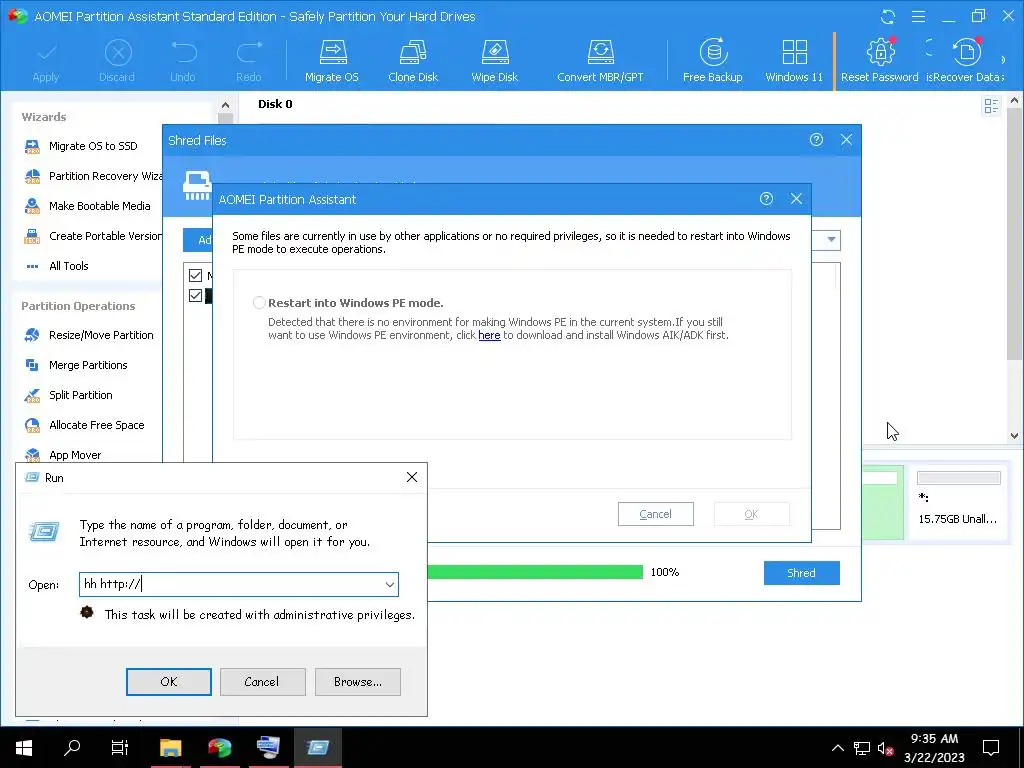Select Restart into Windows PE mode radio
The width and height of the screenshot is (1024, 768).
[259, 302]
